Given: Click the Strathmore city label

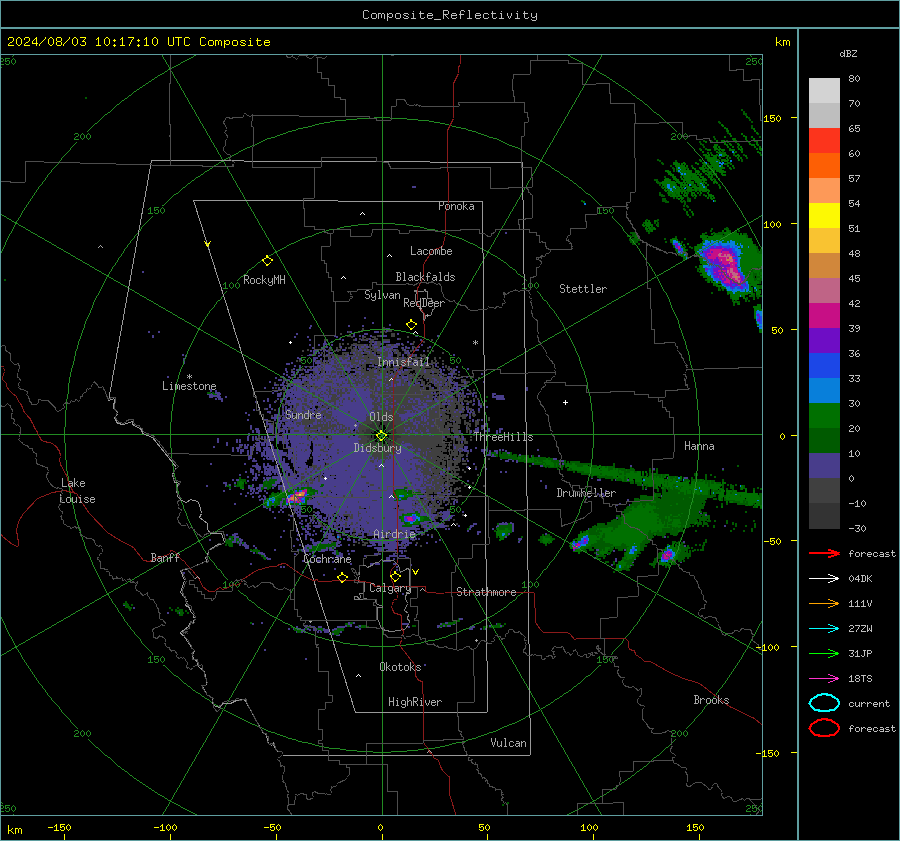Looking at the screenshot, I should coord(486,592).
